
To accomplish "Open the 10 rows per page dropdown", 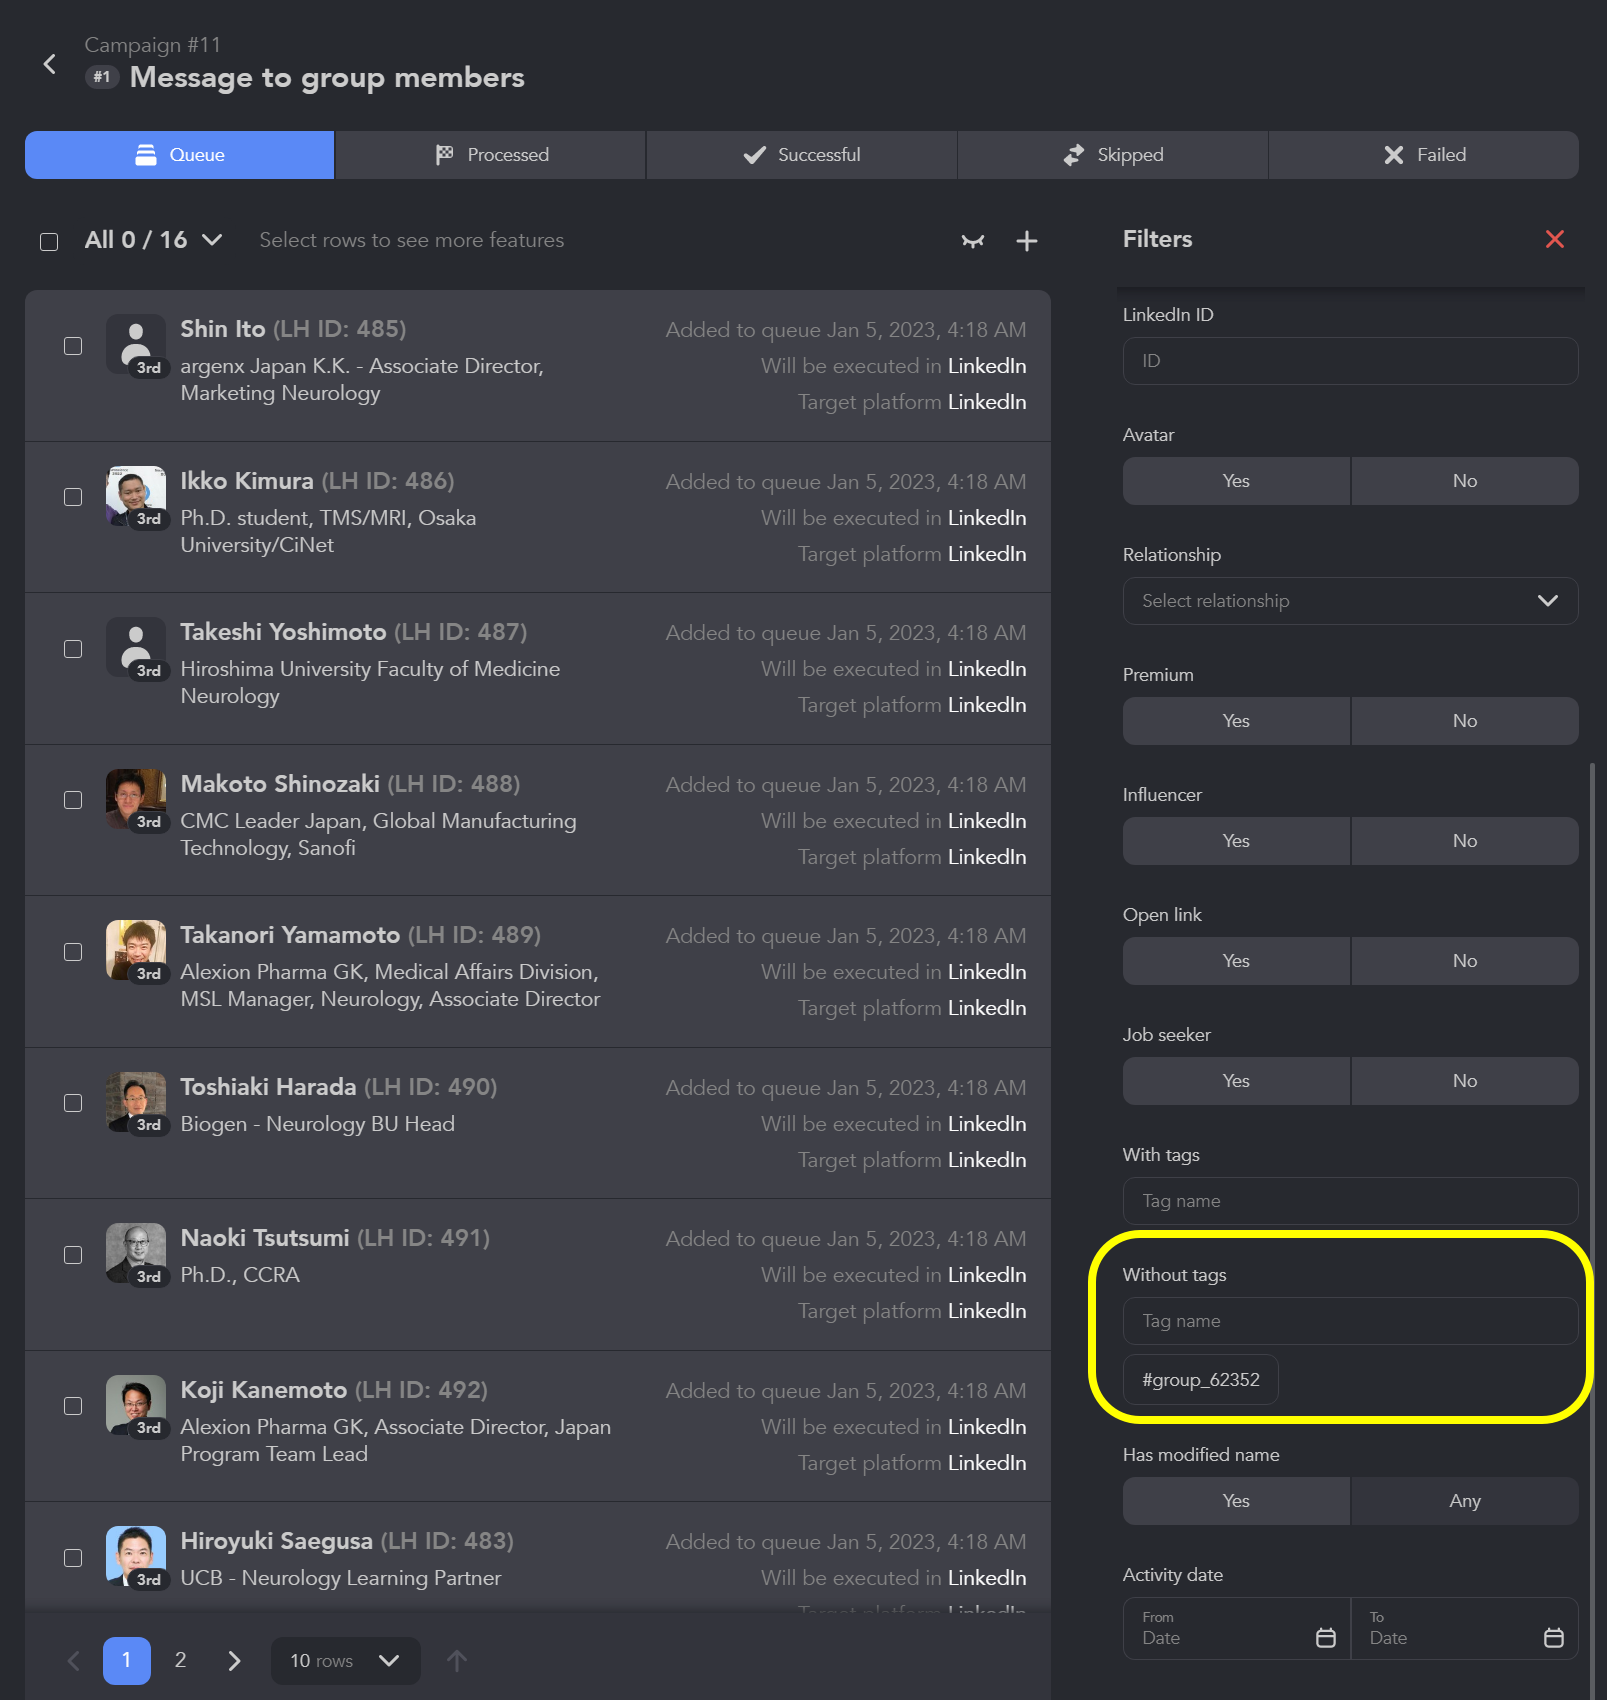I will pos(345,1661).
